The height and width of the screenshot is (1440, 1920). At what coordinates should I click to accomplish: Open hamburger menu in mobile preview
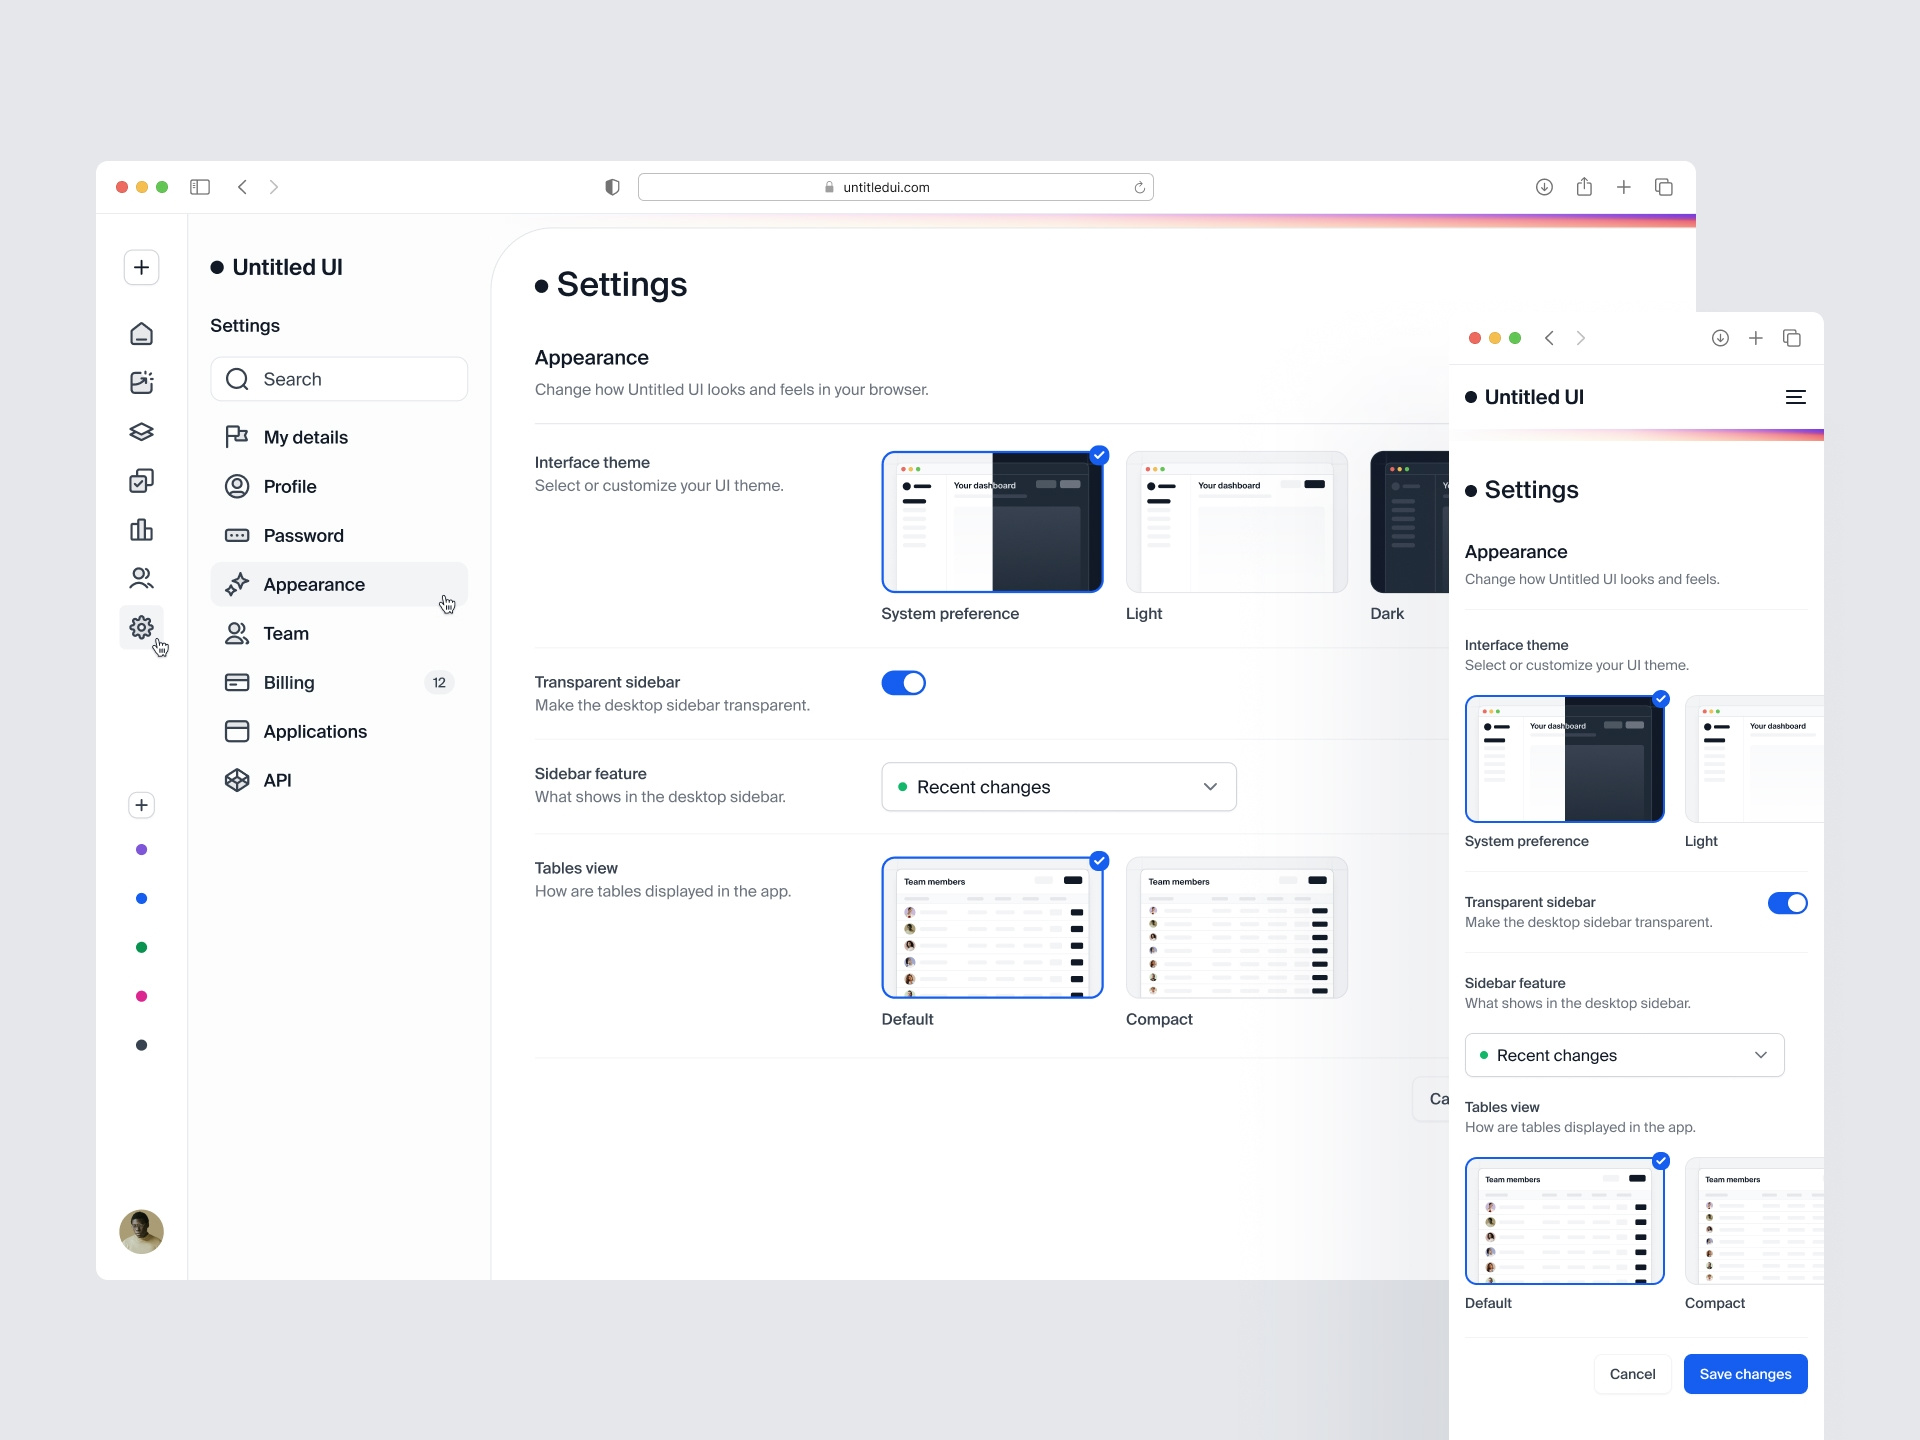coord(1795,397)
